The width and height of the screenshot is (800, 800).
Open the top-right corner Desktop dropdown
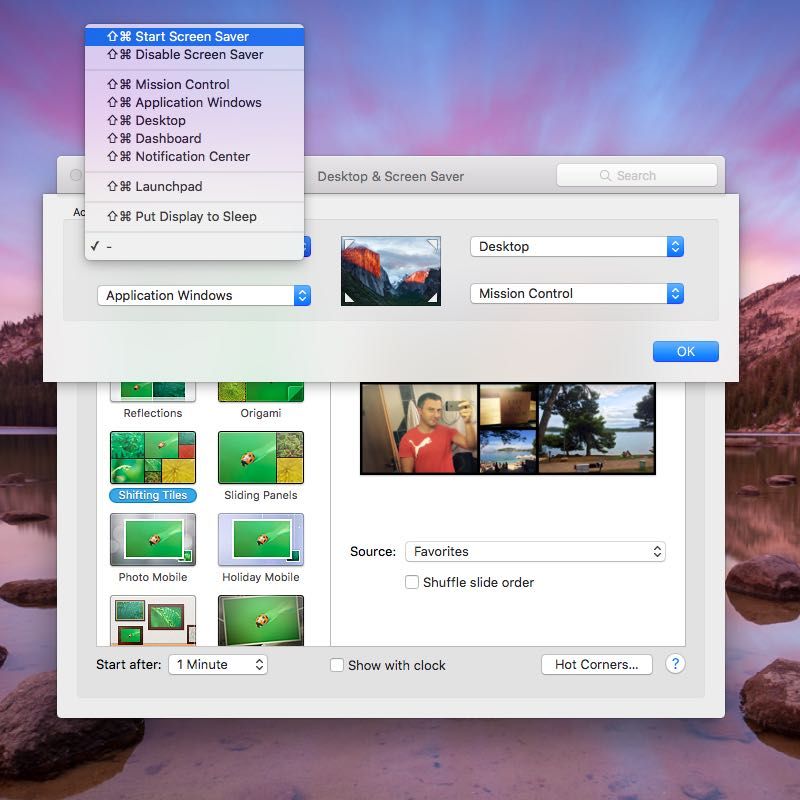coord(577,246)
